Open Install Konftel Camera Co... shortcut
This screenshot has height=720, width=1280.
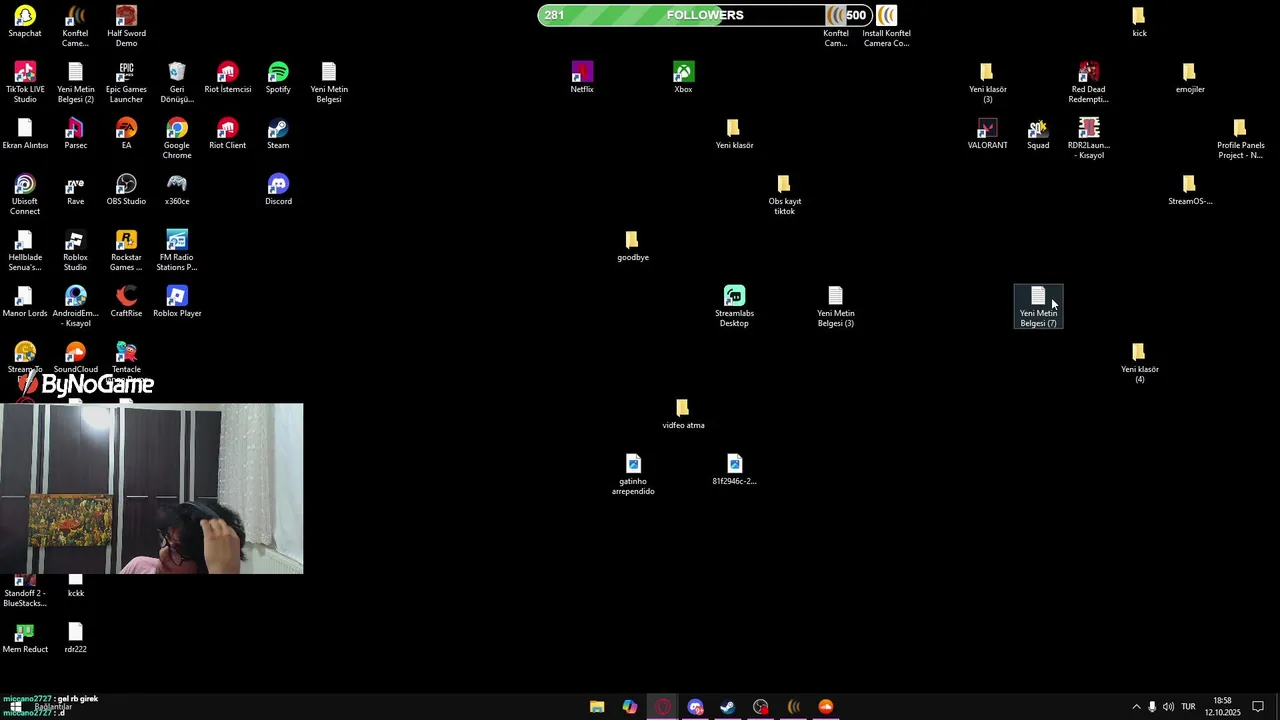[886, 27]
